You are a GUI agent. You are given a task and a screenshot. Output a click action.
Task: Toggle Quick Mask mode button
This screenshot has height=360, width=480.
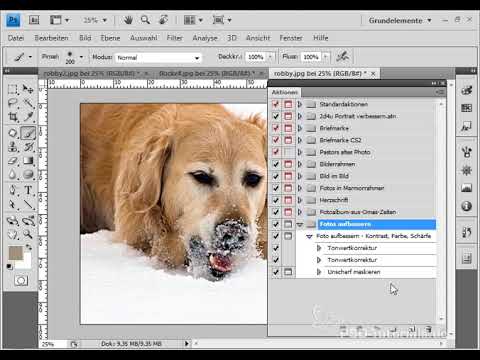point(21,280)
